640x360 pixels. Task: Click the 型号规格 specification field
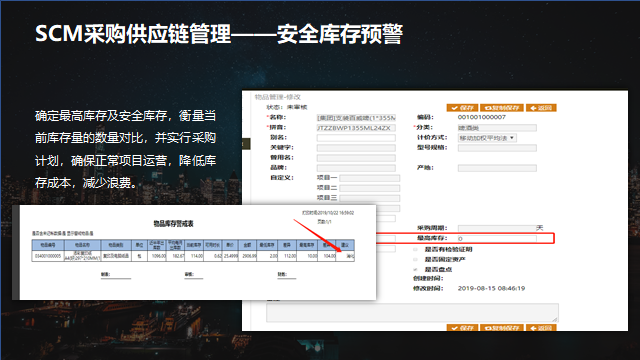coord(497,148)
